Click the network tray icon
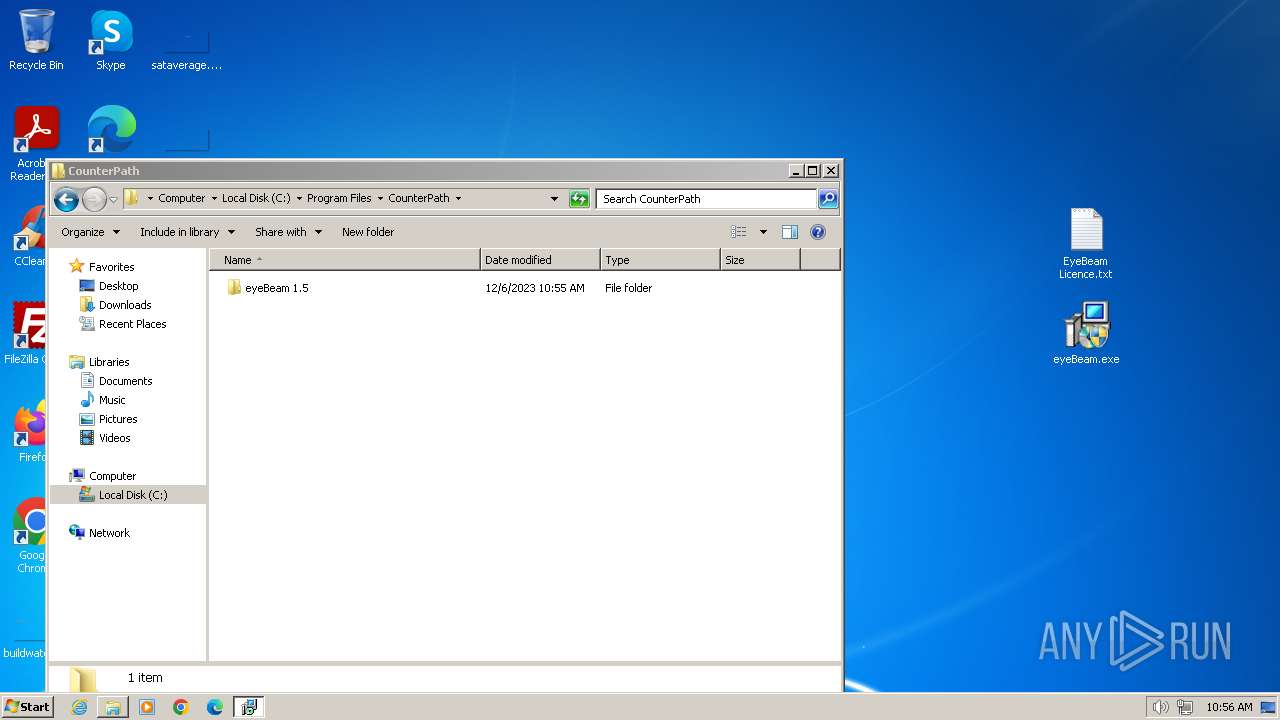Screen dimensions: 1280x720 [1184, 707]
